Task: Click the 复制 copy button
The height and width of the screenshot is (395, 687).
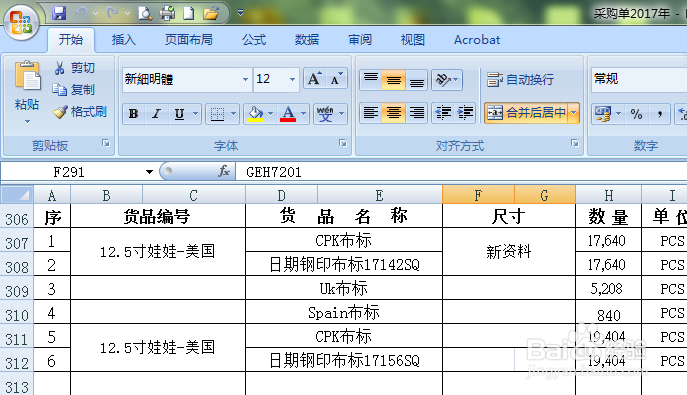Action: coord(74,90)
